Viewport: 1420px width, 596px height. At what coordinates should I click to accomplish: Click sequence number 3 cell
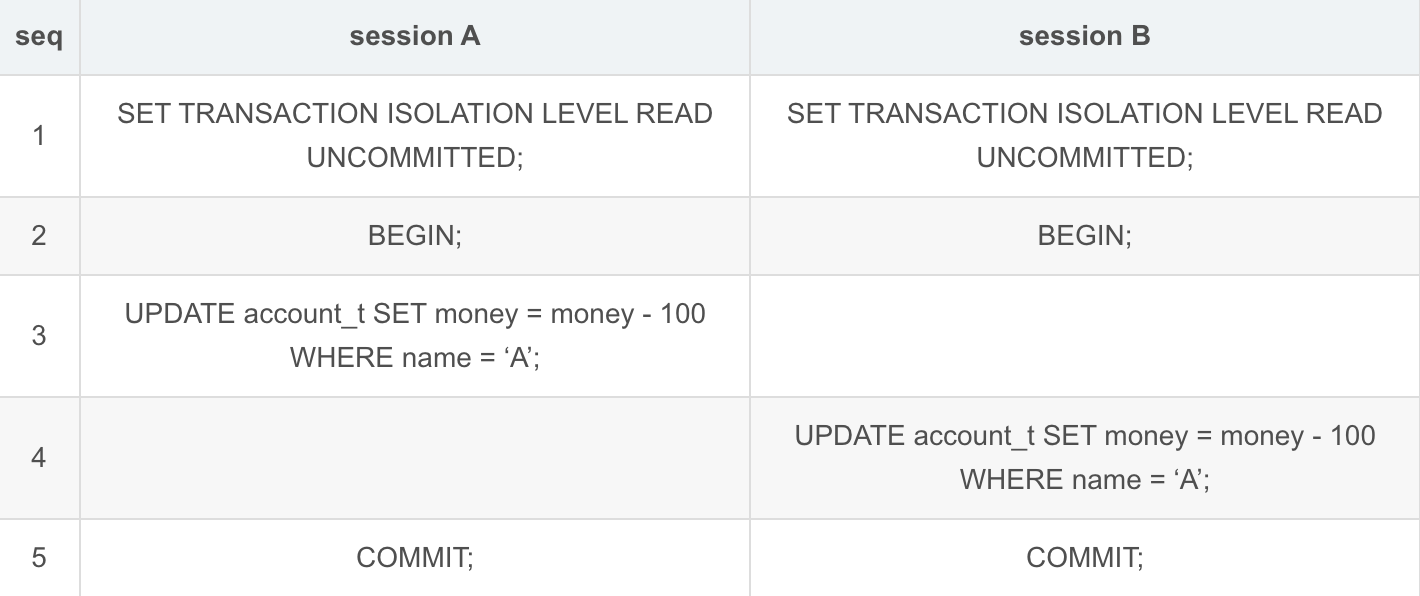coord(39,336)
